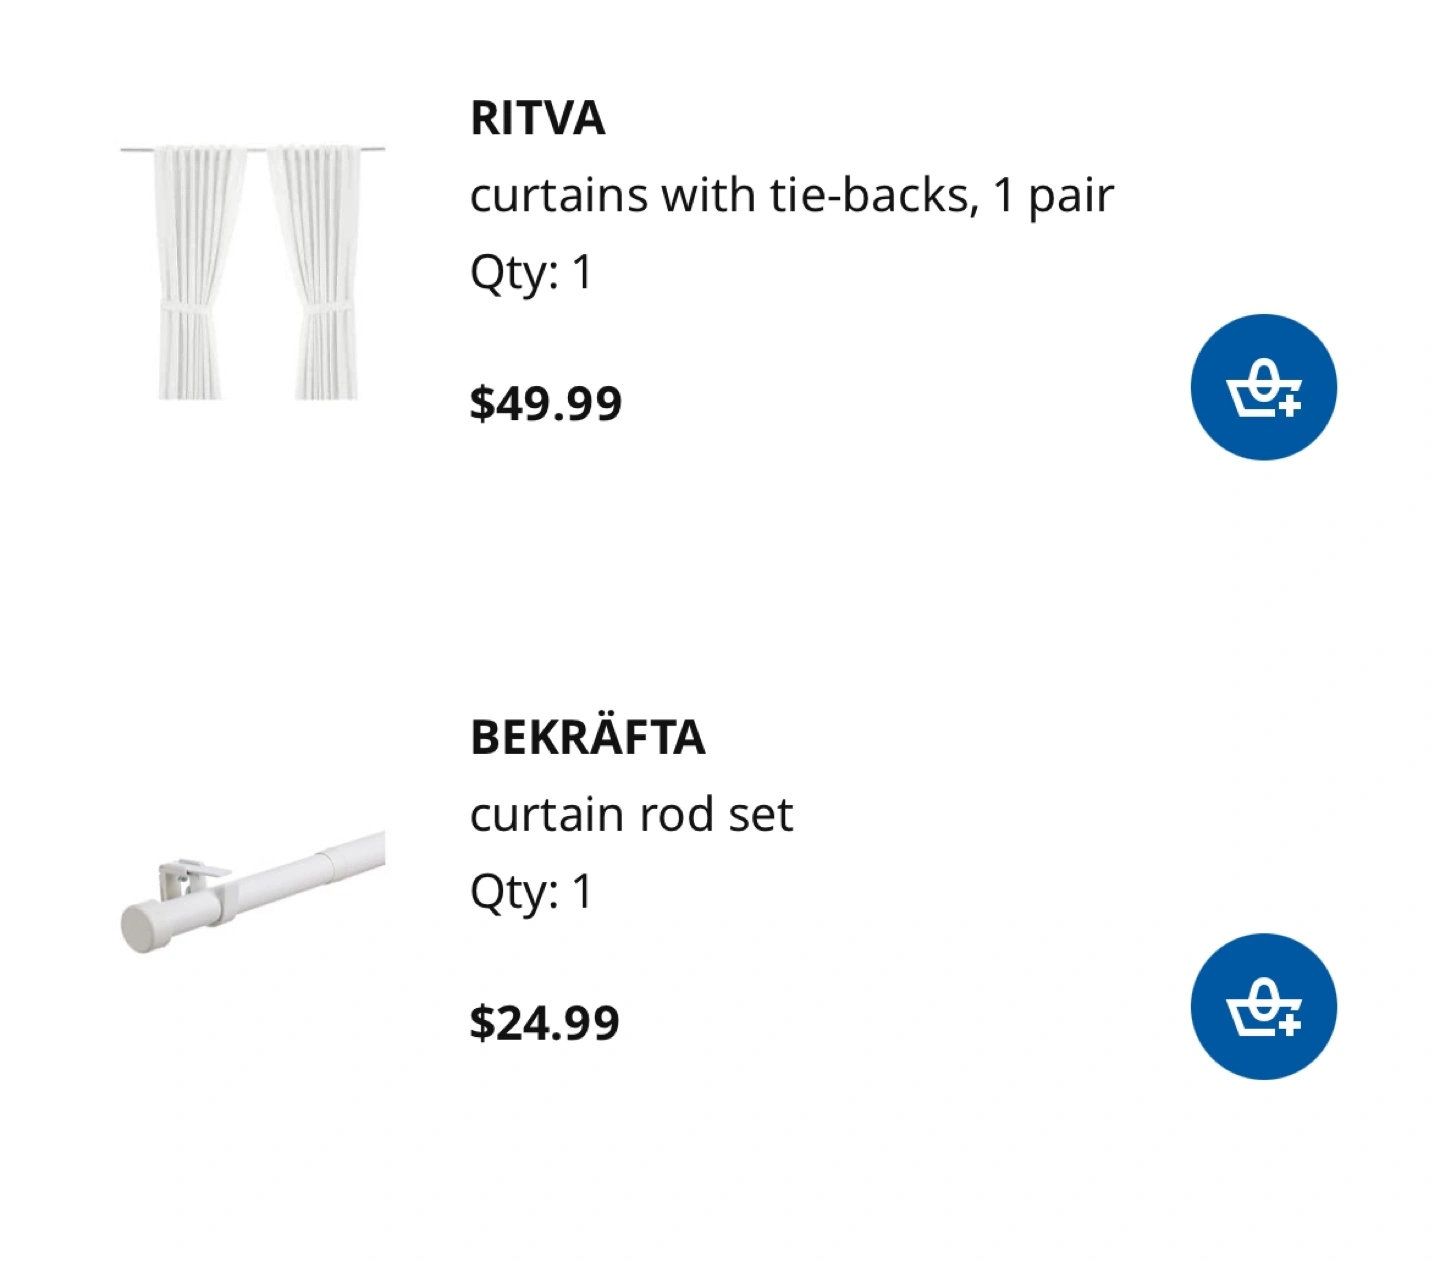Add RITVA curtains to shopping bag

[1263, 387]
